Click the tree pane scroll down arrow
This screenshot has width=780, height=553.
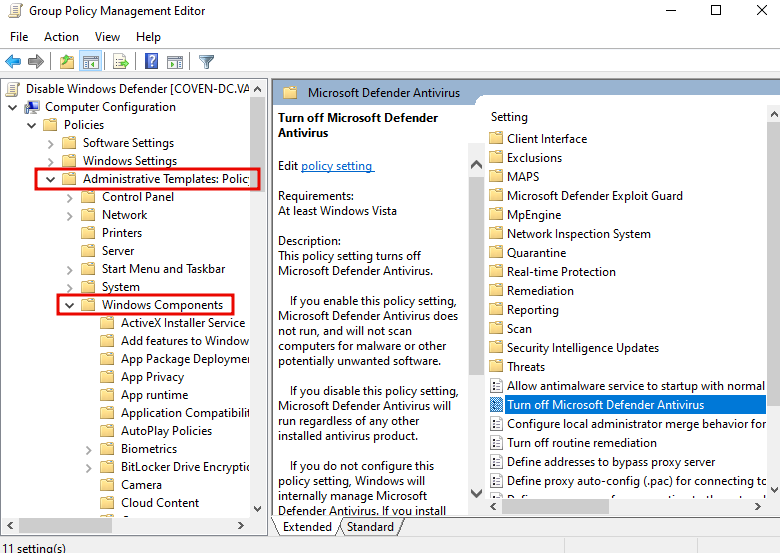click(257, 509)
